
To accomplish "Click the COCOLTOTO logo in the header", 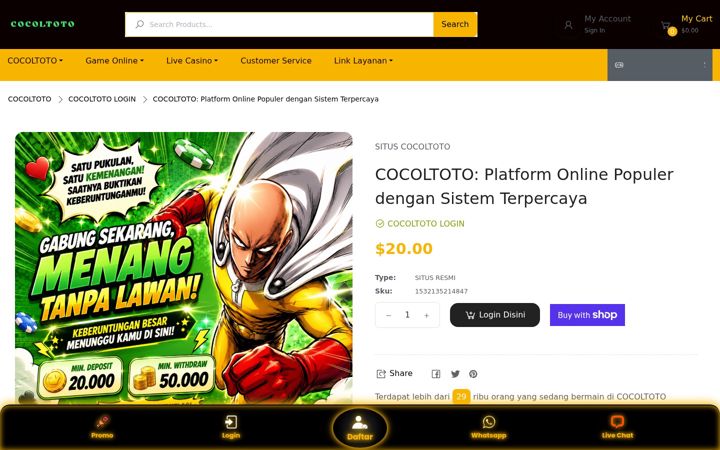I will pyautogui.click(x=42, y=24).
